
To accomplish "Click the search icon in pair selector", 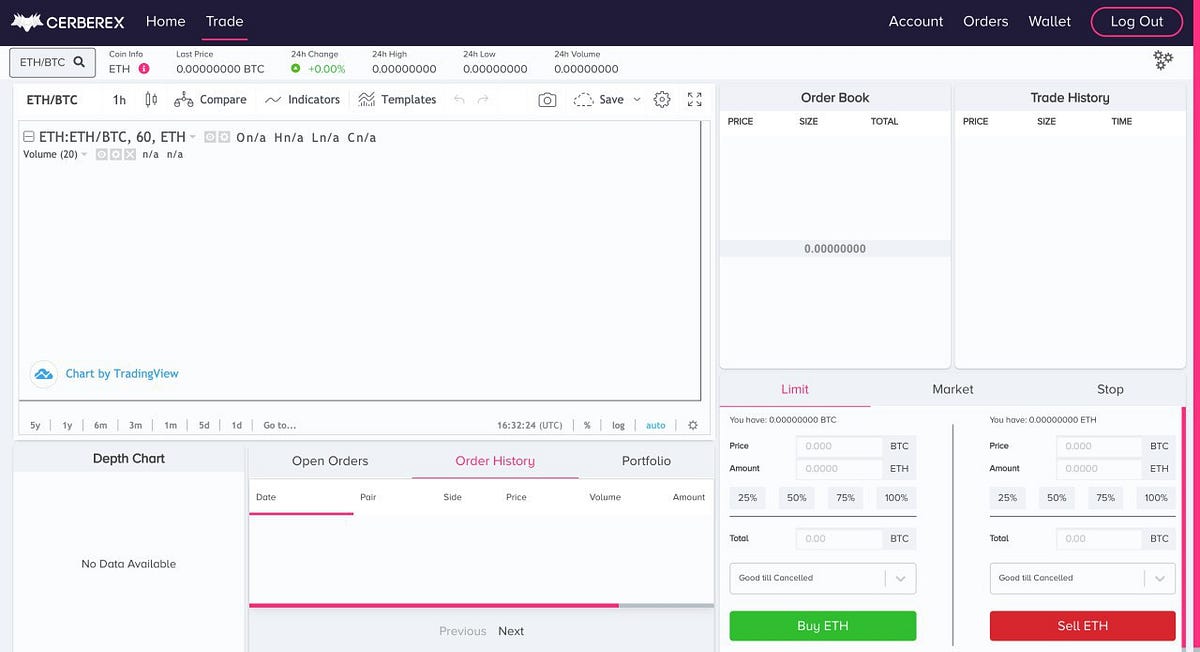I will coord(79,62).
